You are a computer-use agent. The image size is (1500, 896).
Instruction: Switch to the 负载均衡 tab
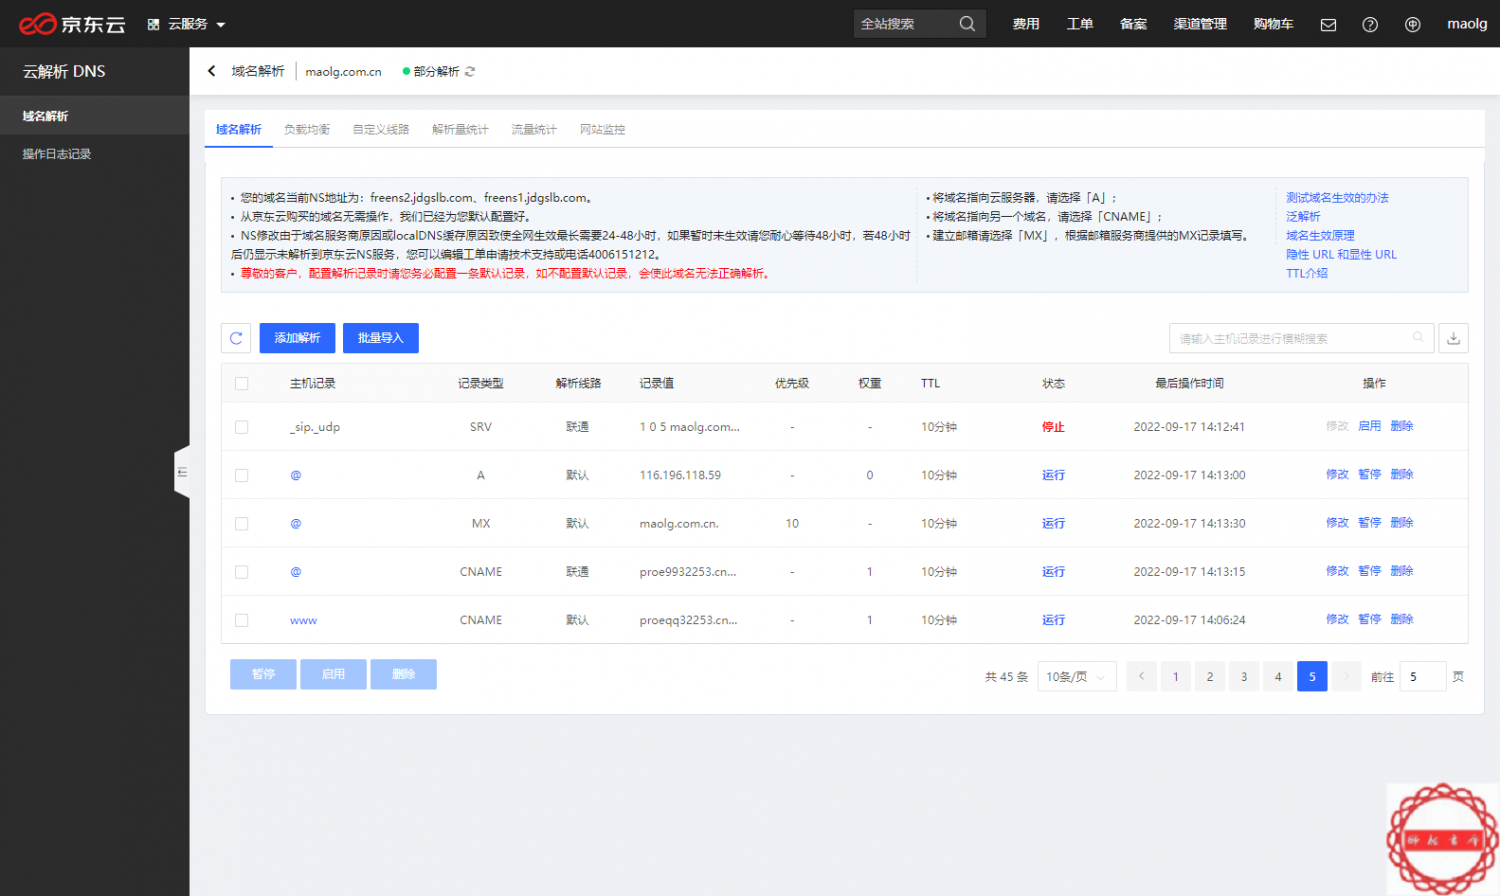click(x=307, y=130)
